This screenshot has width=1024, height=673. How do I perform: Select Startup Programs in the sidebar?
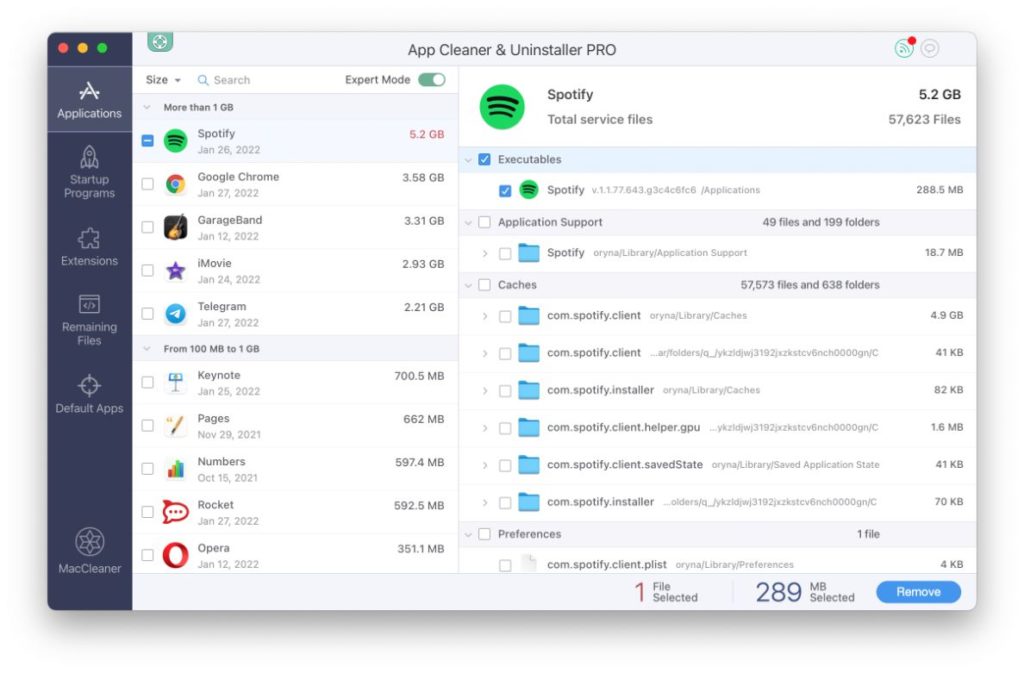tap(88, 172)
